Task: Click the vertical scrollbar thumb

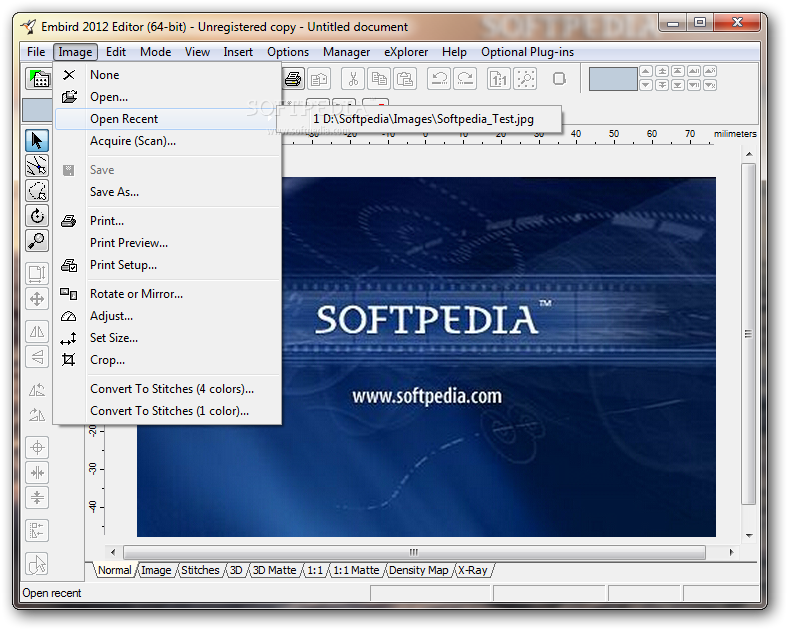Action: (749, 334)
